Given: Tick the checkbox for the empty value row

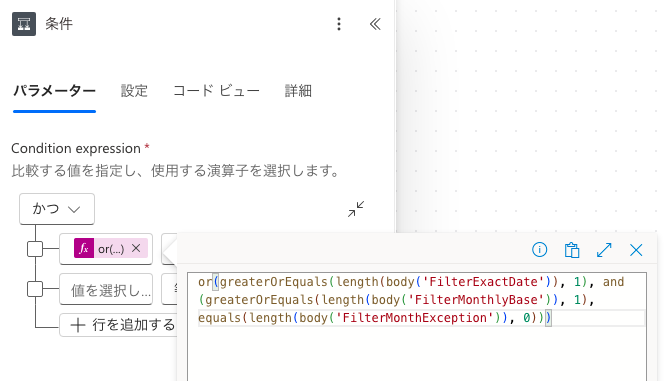Looking at the screenshot, I should pos(35,289).
